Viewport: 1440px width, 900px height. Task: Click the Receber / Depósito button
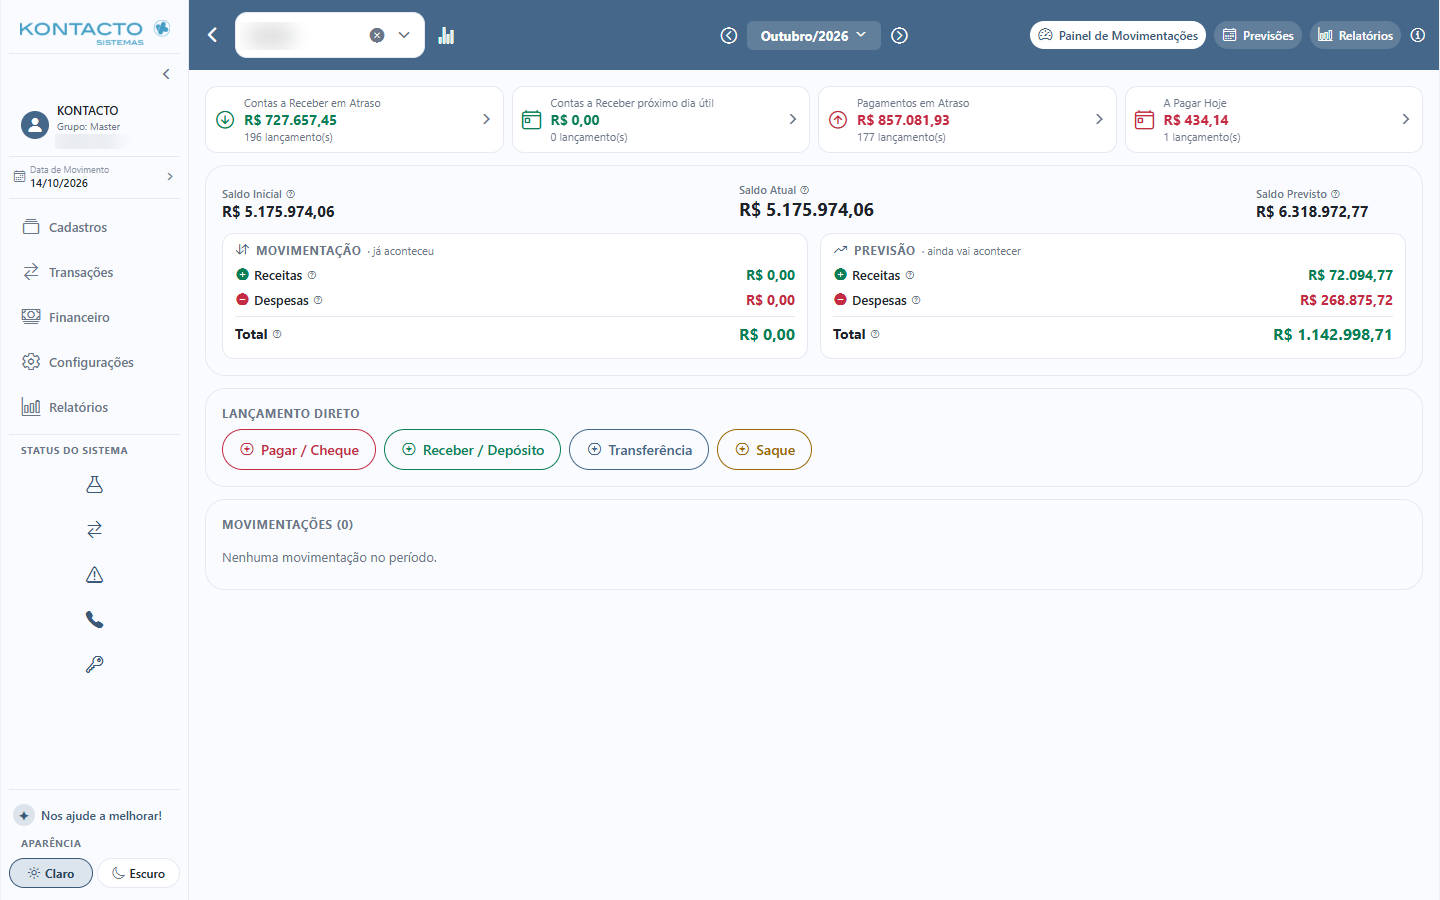pos(473,450)
